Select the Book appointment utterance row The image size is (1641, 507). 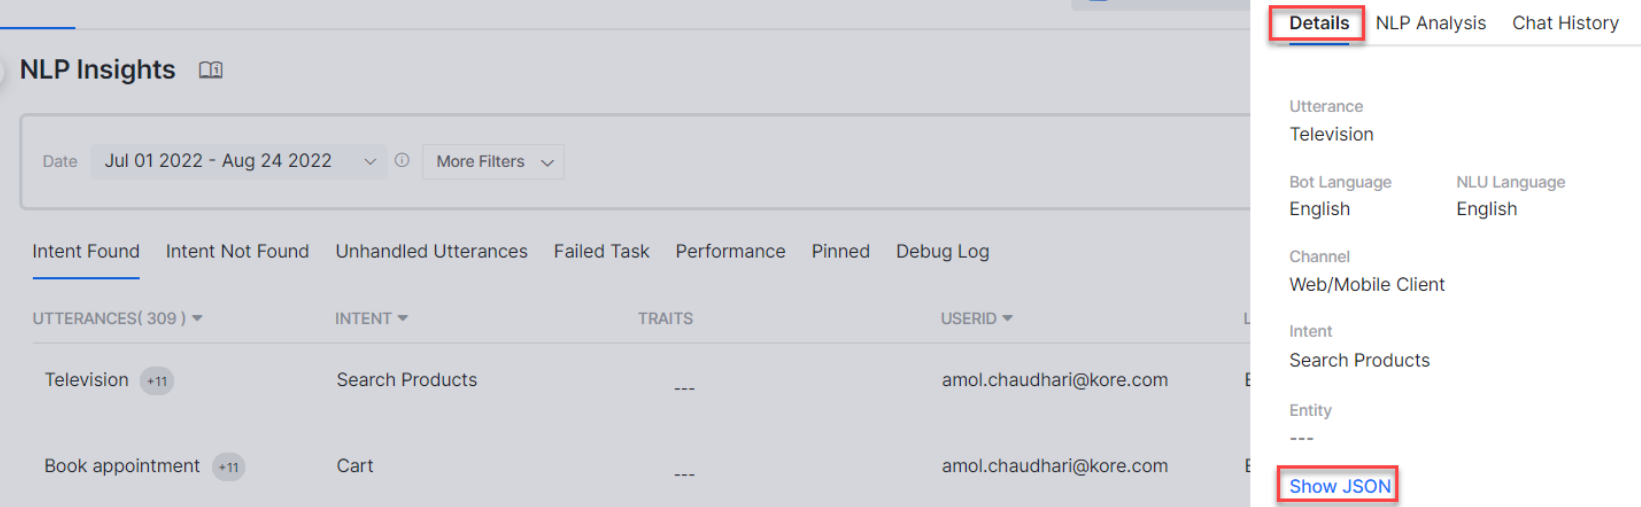(x=122, y=466)
